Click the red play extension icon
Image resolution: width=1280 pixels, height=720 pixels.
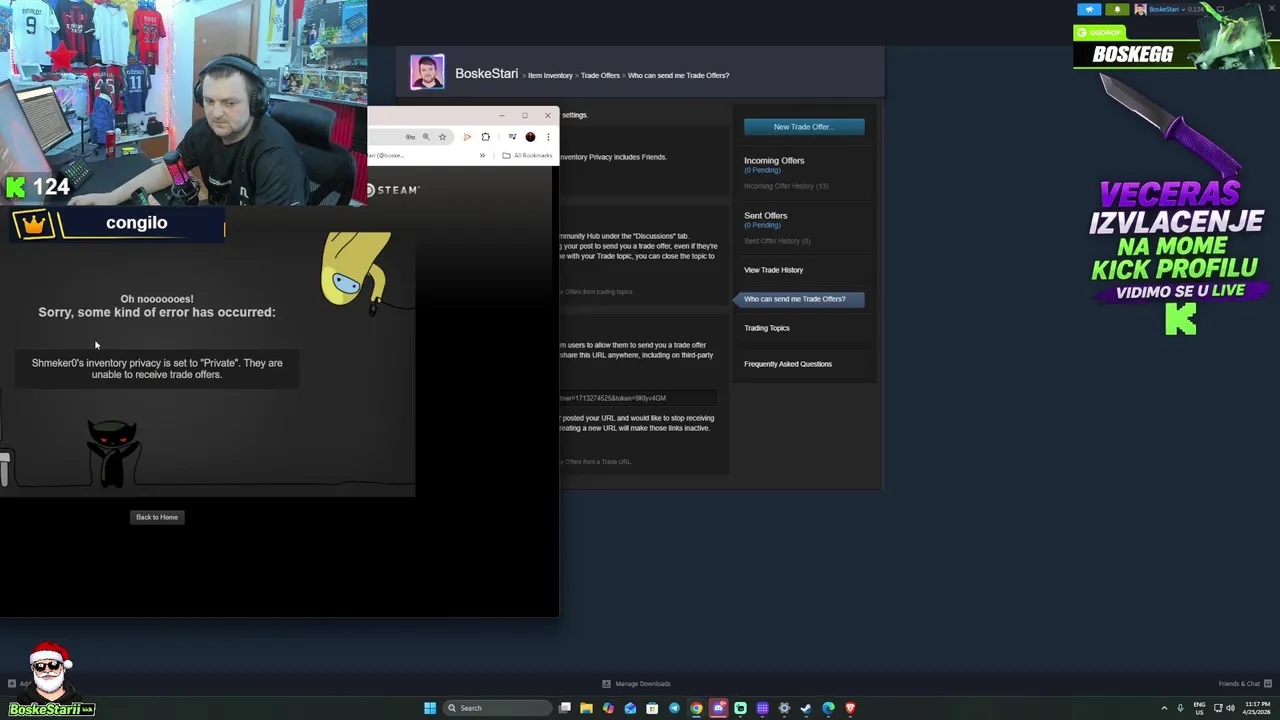[467, 137]
